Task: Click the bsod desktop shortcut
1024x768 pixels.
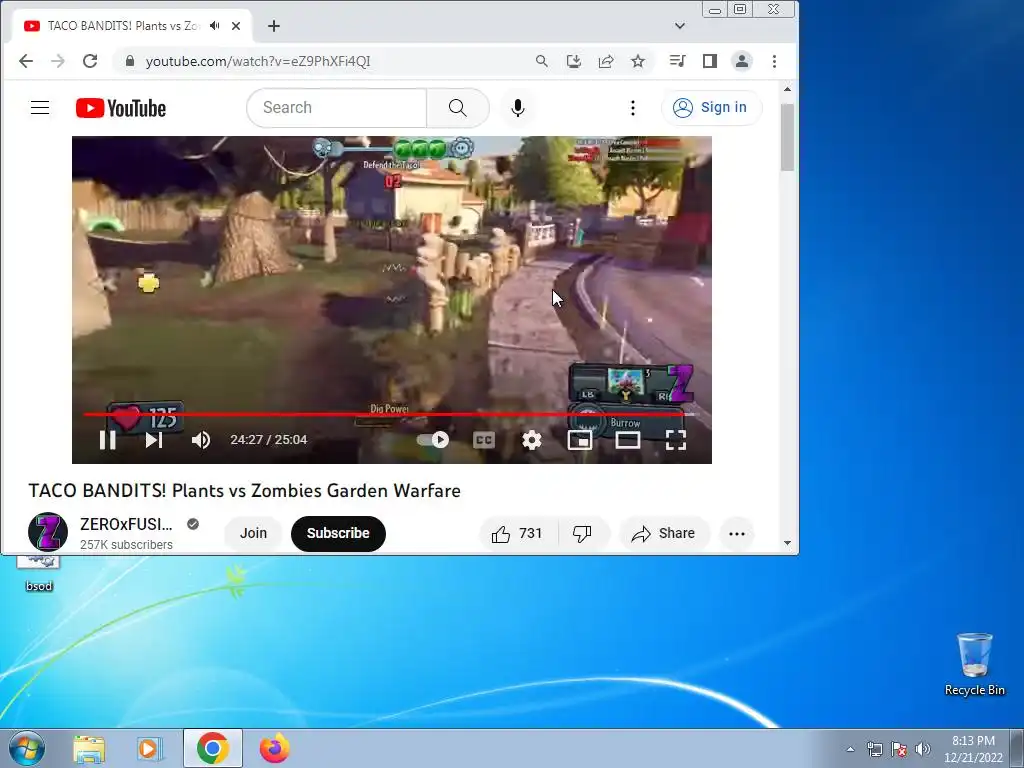Action: point(39,573)
